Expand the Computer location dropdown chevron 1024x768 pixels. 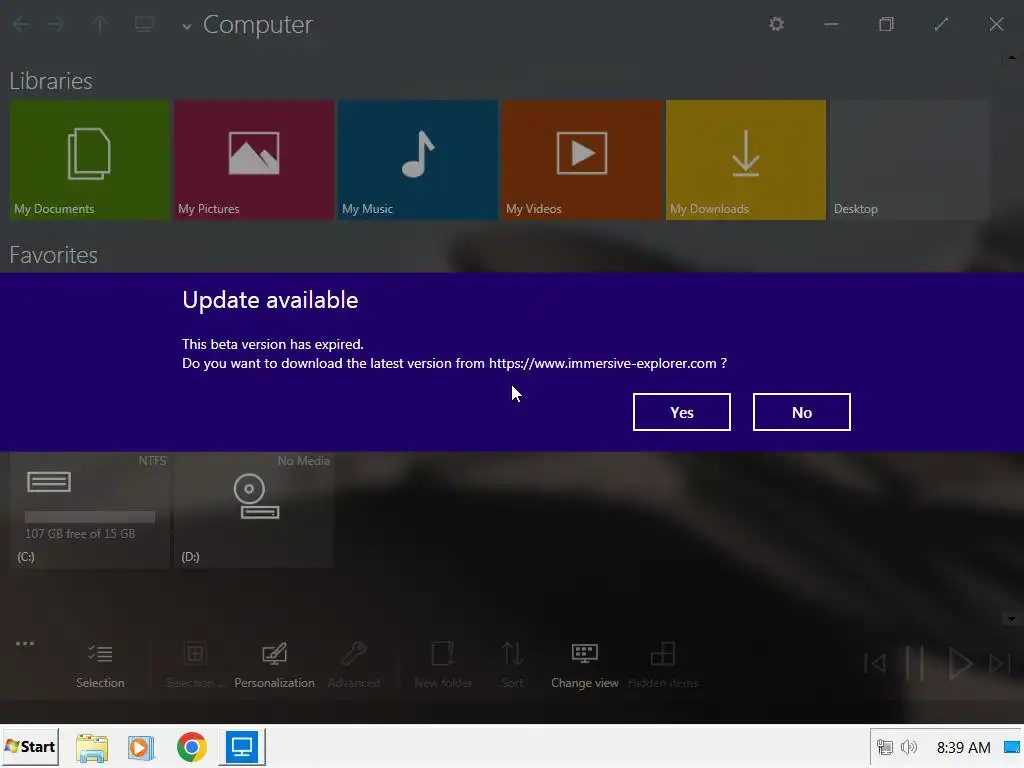tap(187, 27)
